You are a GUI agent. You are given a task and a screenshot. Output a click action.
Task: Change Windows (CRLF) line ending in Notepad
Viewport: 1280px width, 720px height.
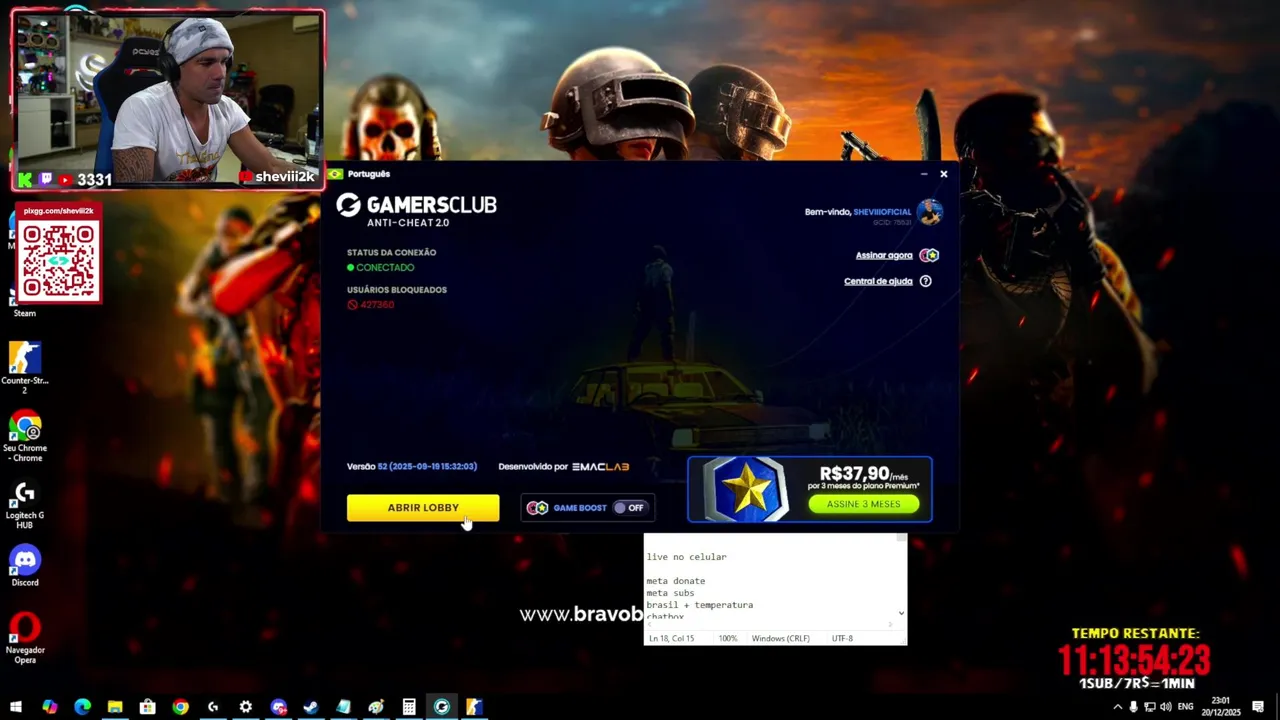pos(781,638)
